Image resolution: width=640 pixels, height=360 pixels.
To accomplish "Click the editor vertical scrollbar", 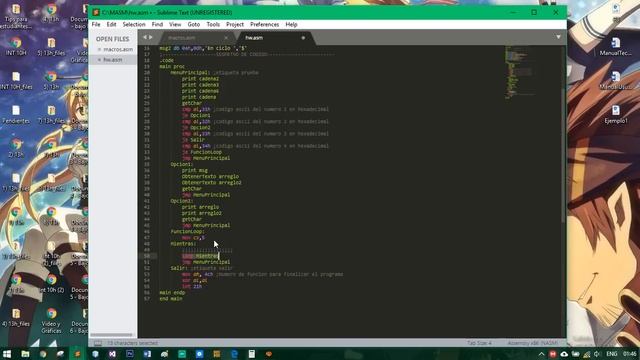I will click(x=563, y=155).
